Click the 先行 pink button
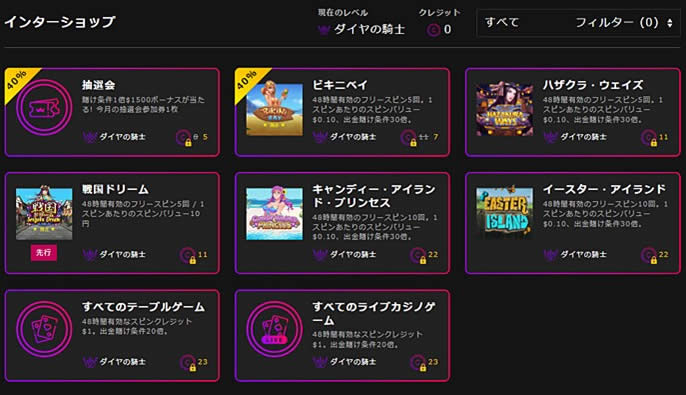Screen dimensions: 686x395 tap(43, 252)
